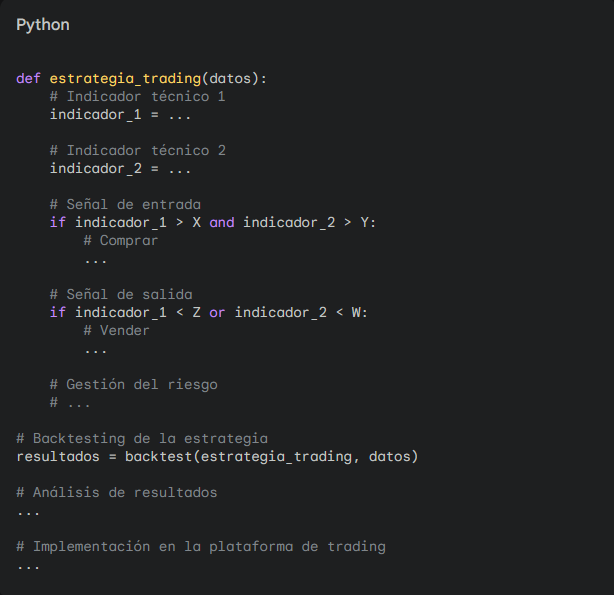This screenshot has width=614, height=595.
Task: Click the indicador_1 assignment line
Action: (x=120, y=114)
